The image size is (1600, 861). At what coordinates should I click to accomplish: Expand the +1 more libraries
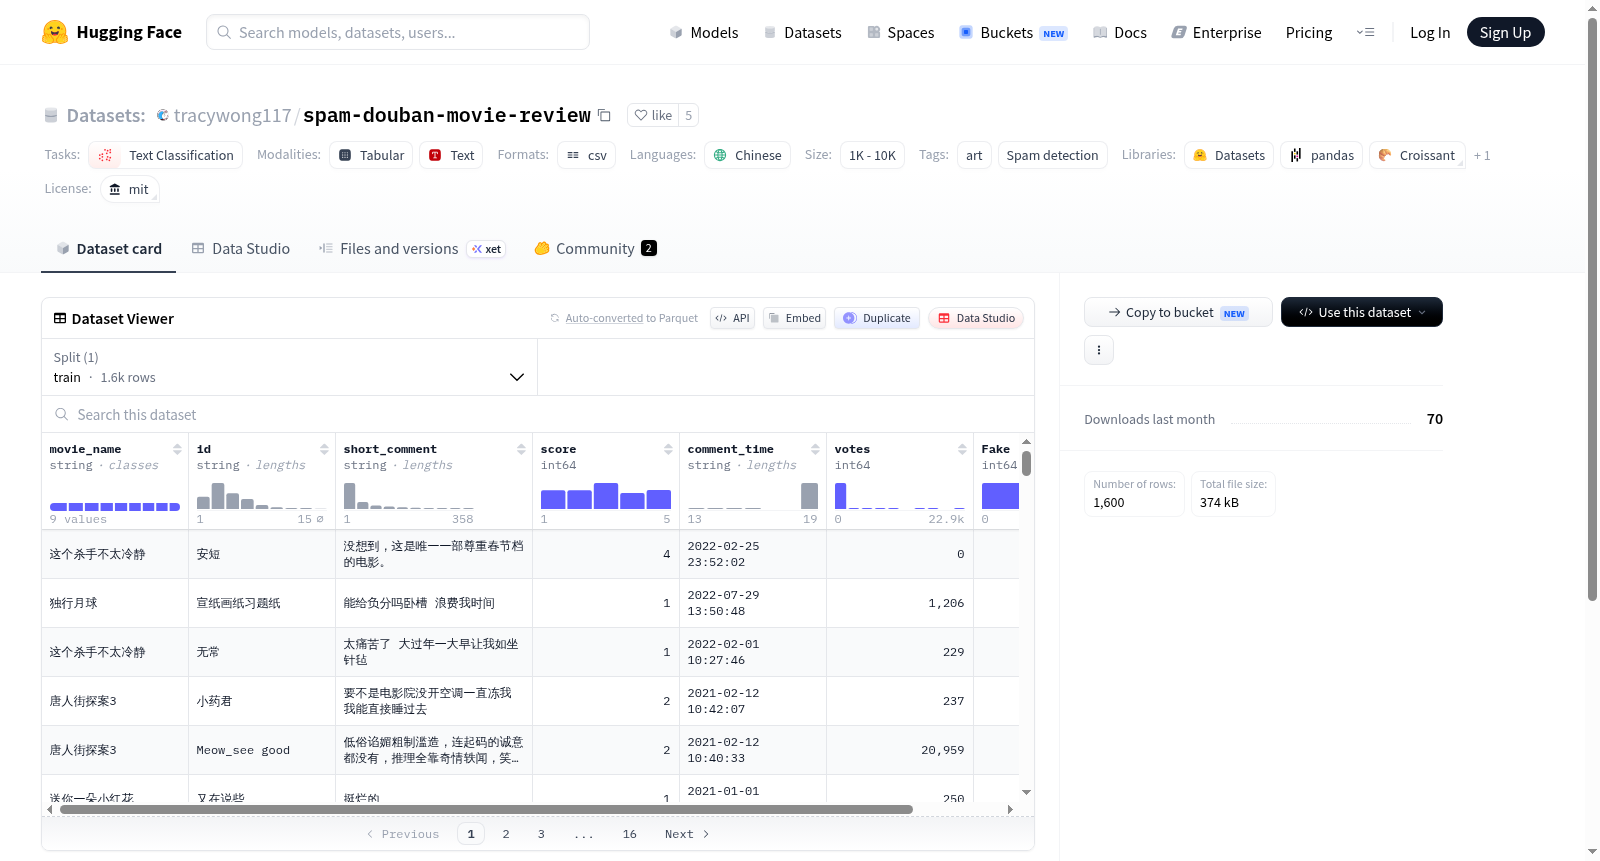[x=1481, y=155]
